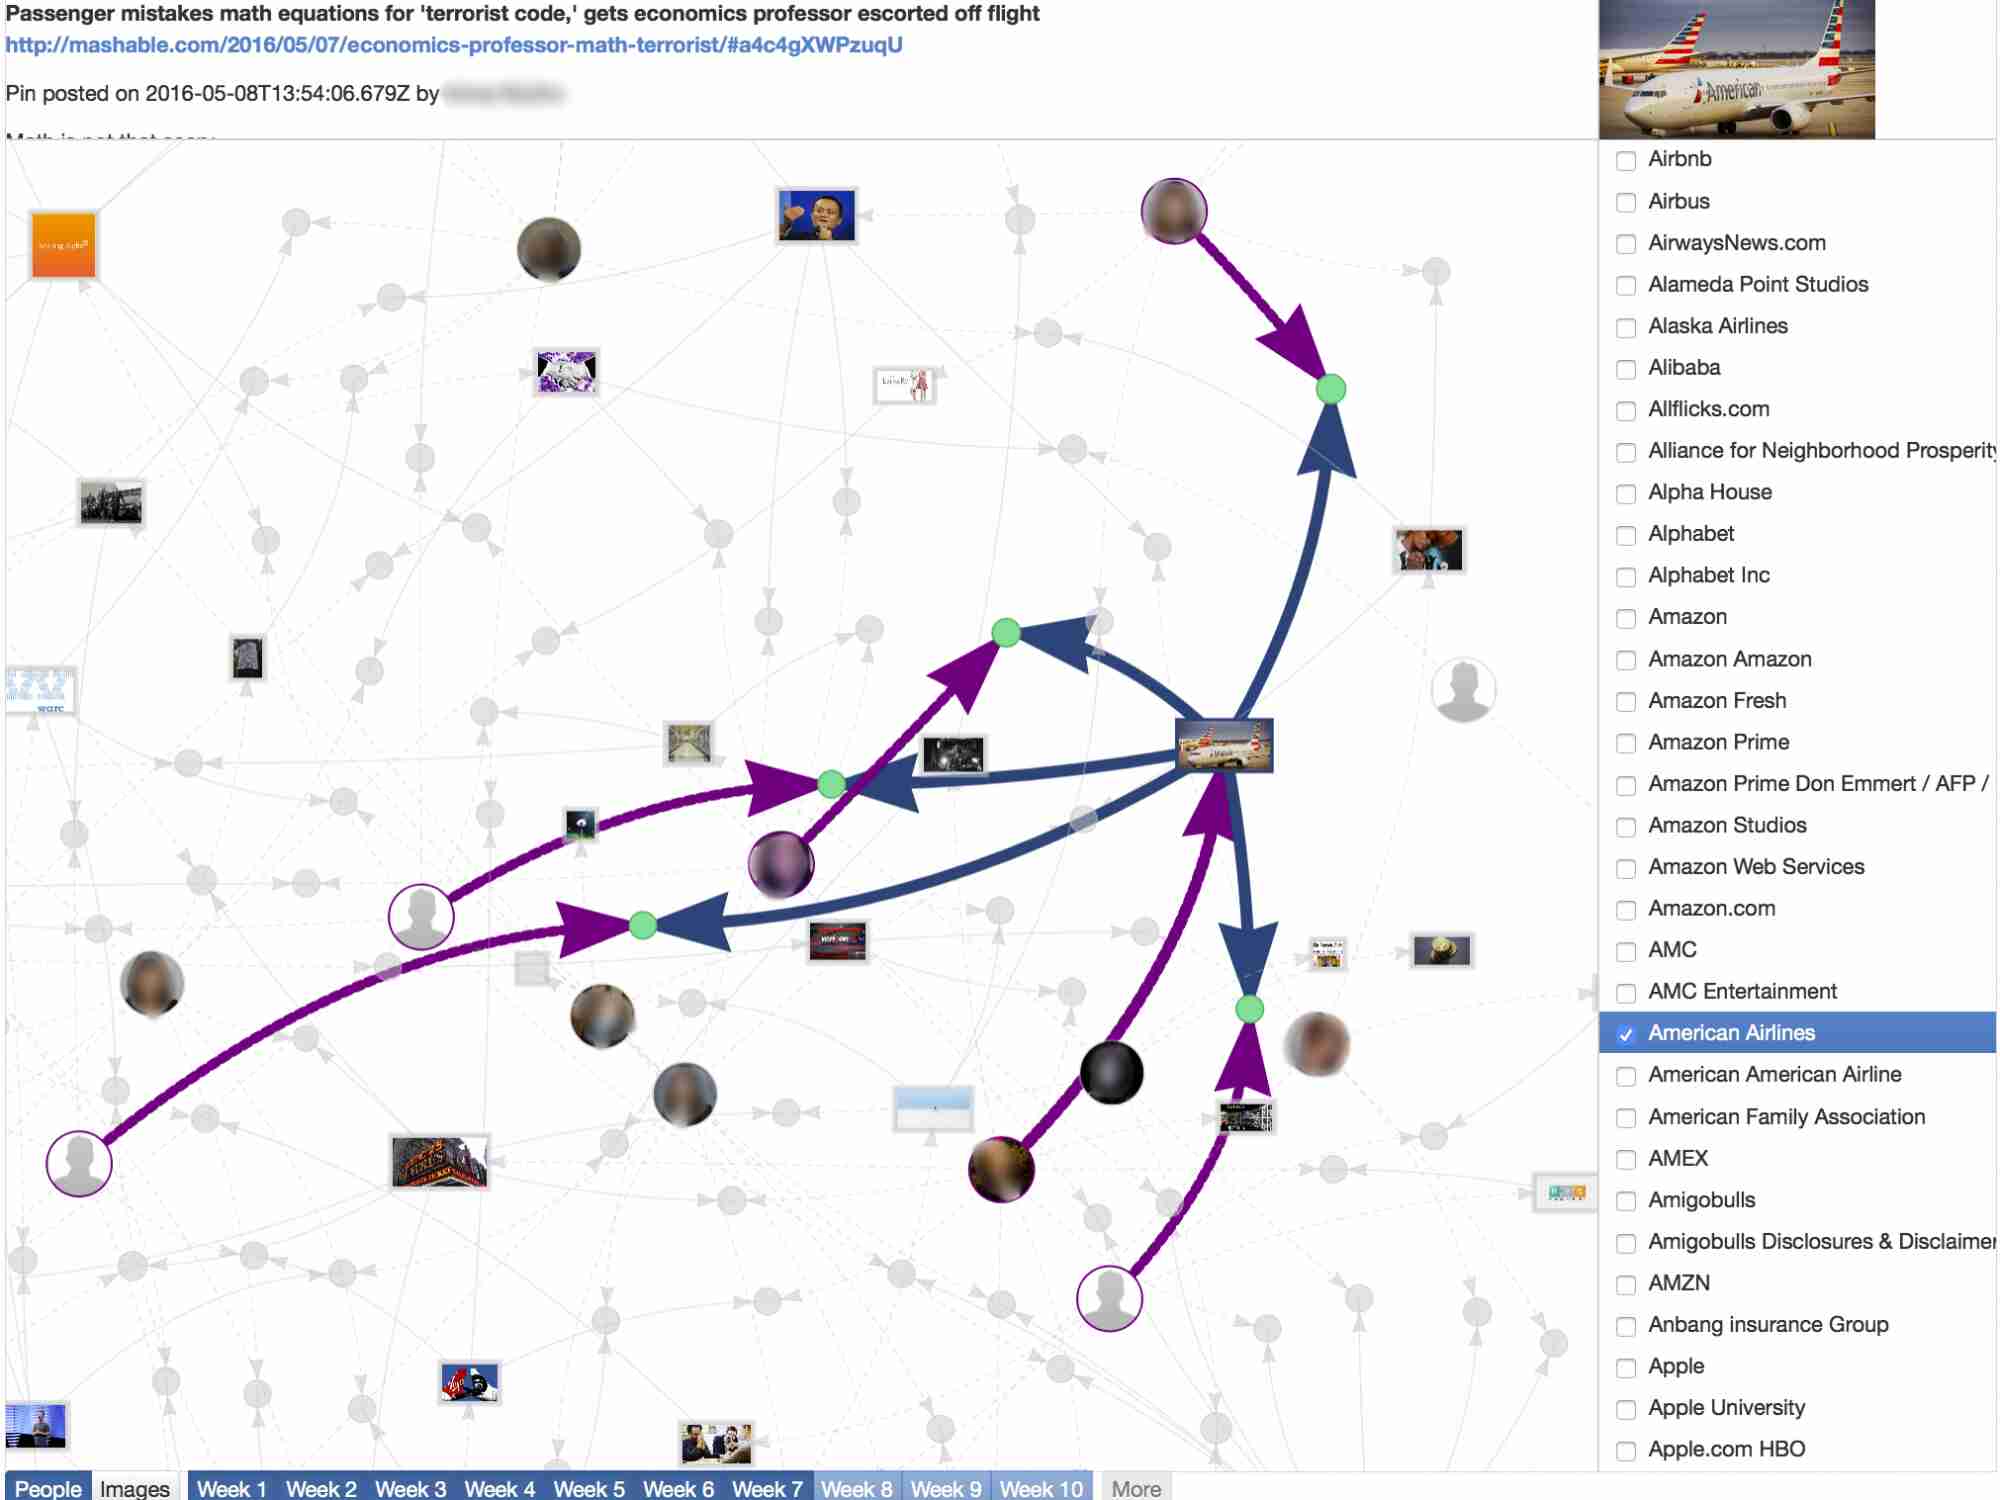2000x1500 pixels.
Task: Select the American Airlines plane image node in graph
Action: coord(1224,745)
